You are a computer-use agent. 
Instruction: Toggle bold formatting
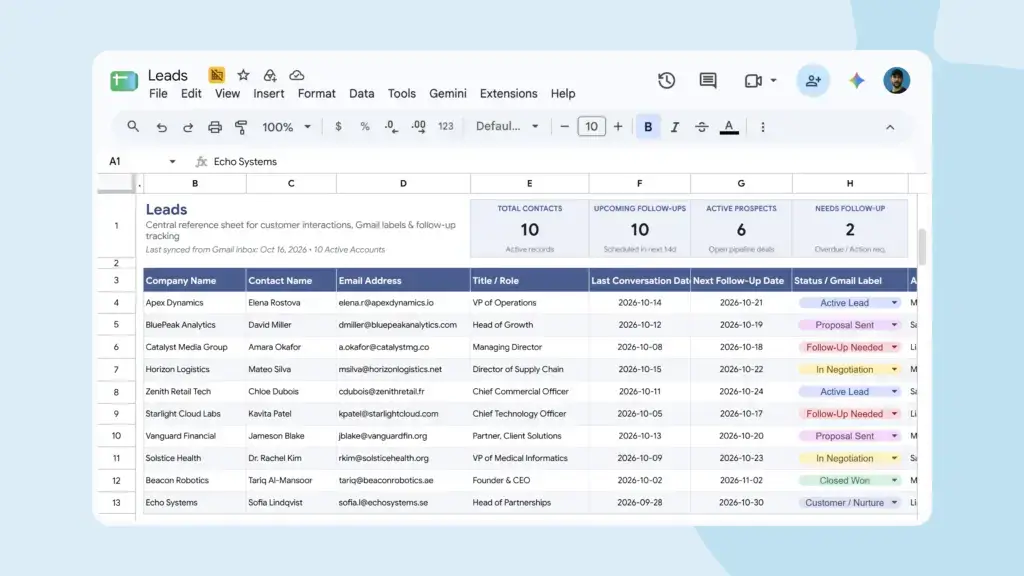click(x=648, y=127)
